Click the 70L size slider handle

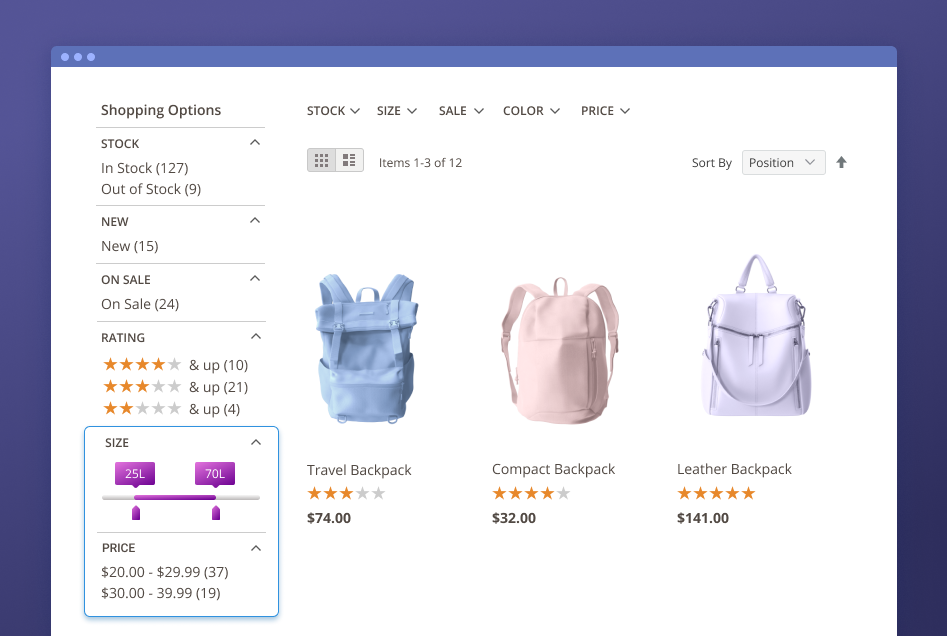(x=215, y=513)
